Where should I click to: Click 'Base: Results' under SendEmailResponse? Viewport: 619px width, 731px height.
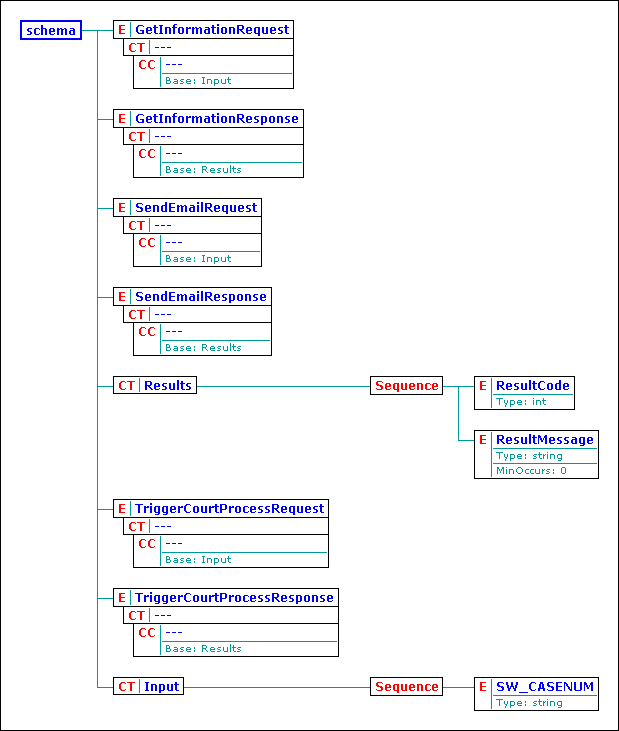203,348
